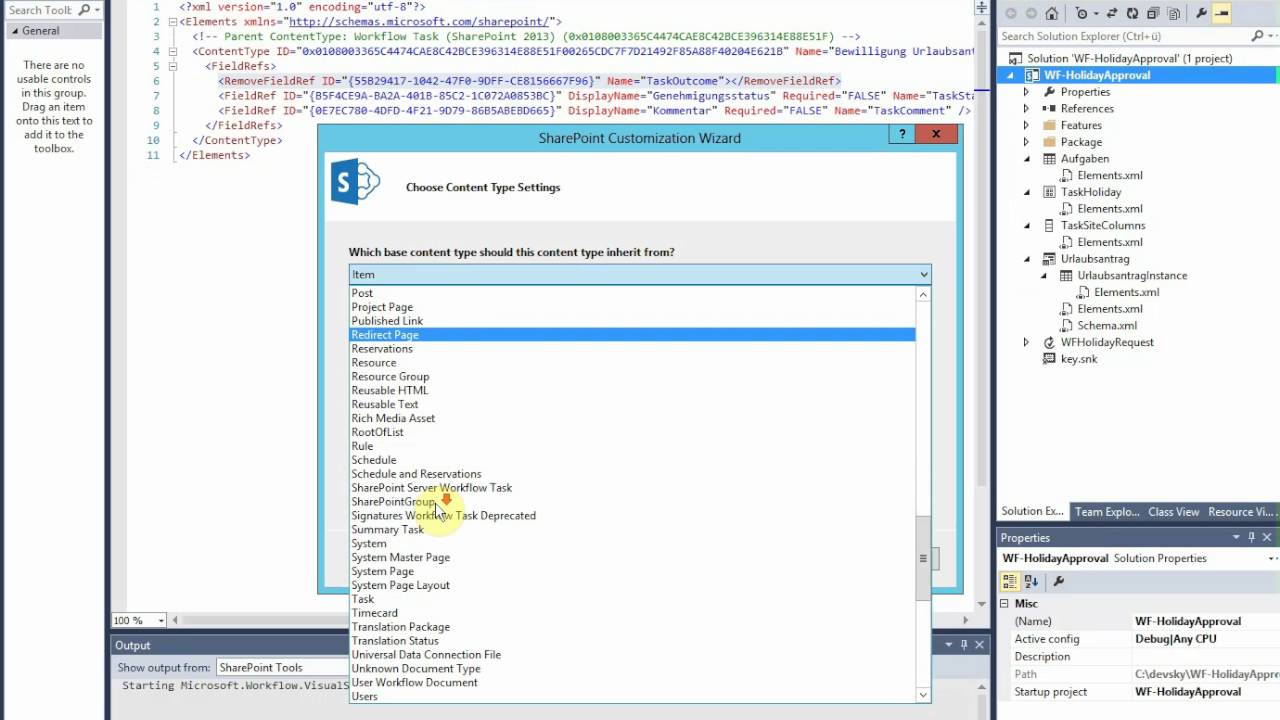Select Workflow Task Deprecated entry
The width and height of the screenshot is (1280, 720).
click(632, 516)
